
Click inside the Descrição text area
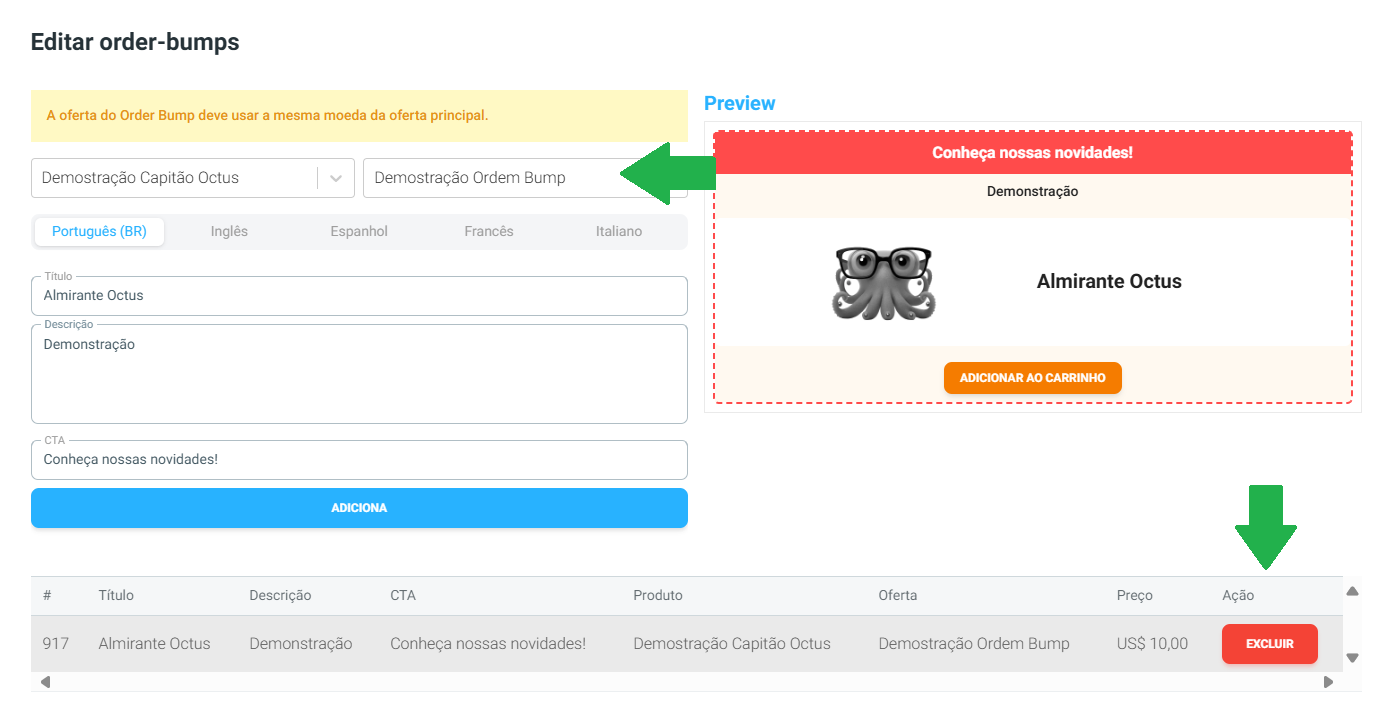(x=359, y=370)
